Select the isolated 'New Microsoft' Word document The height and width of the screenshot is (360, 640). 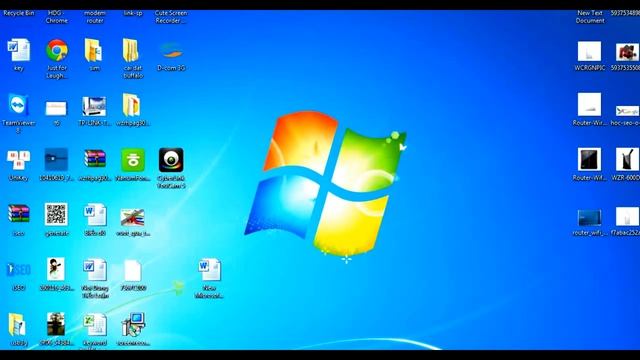pyautogui.click(x=209, y=270)
